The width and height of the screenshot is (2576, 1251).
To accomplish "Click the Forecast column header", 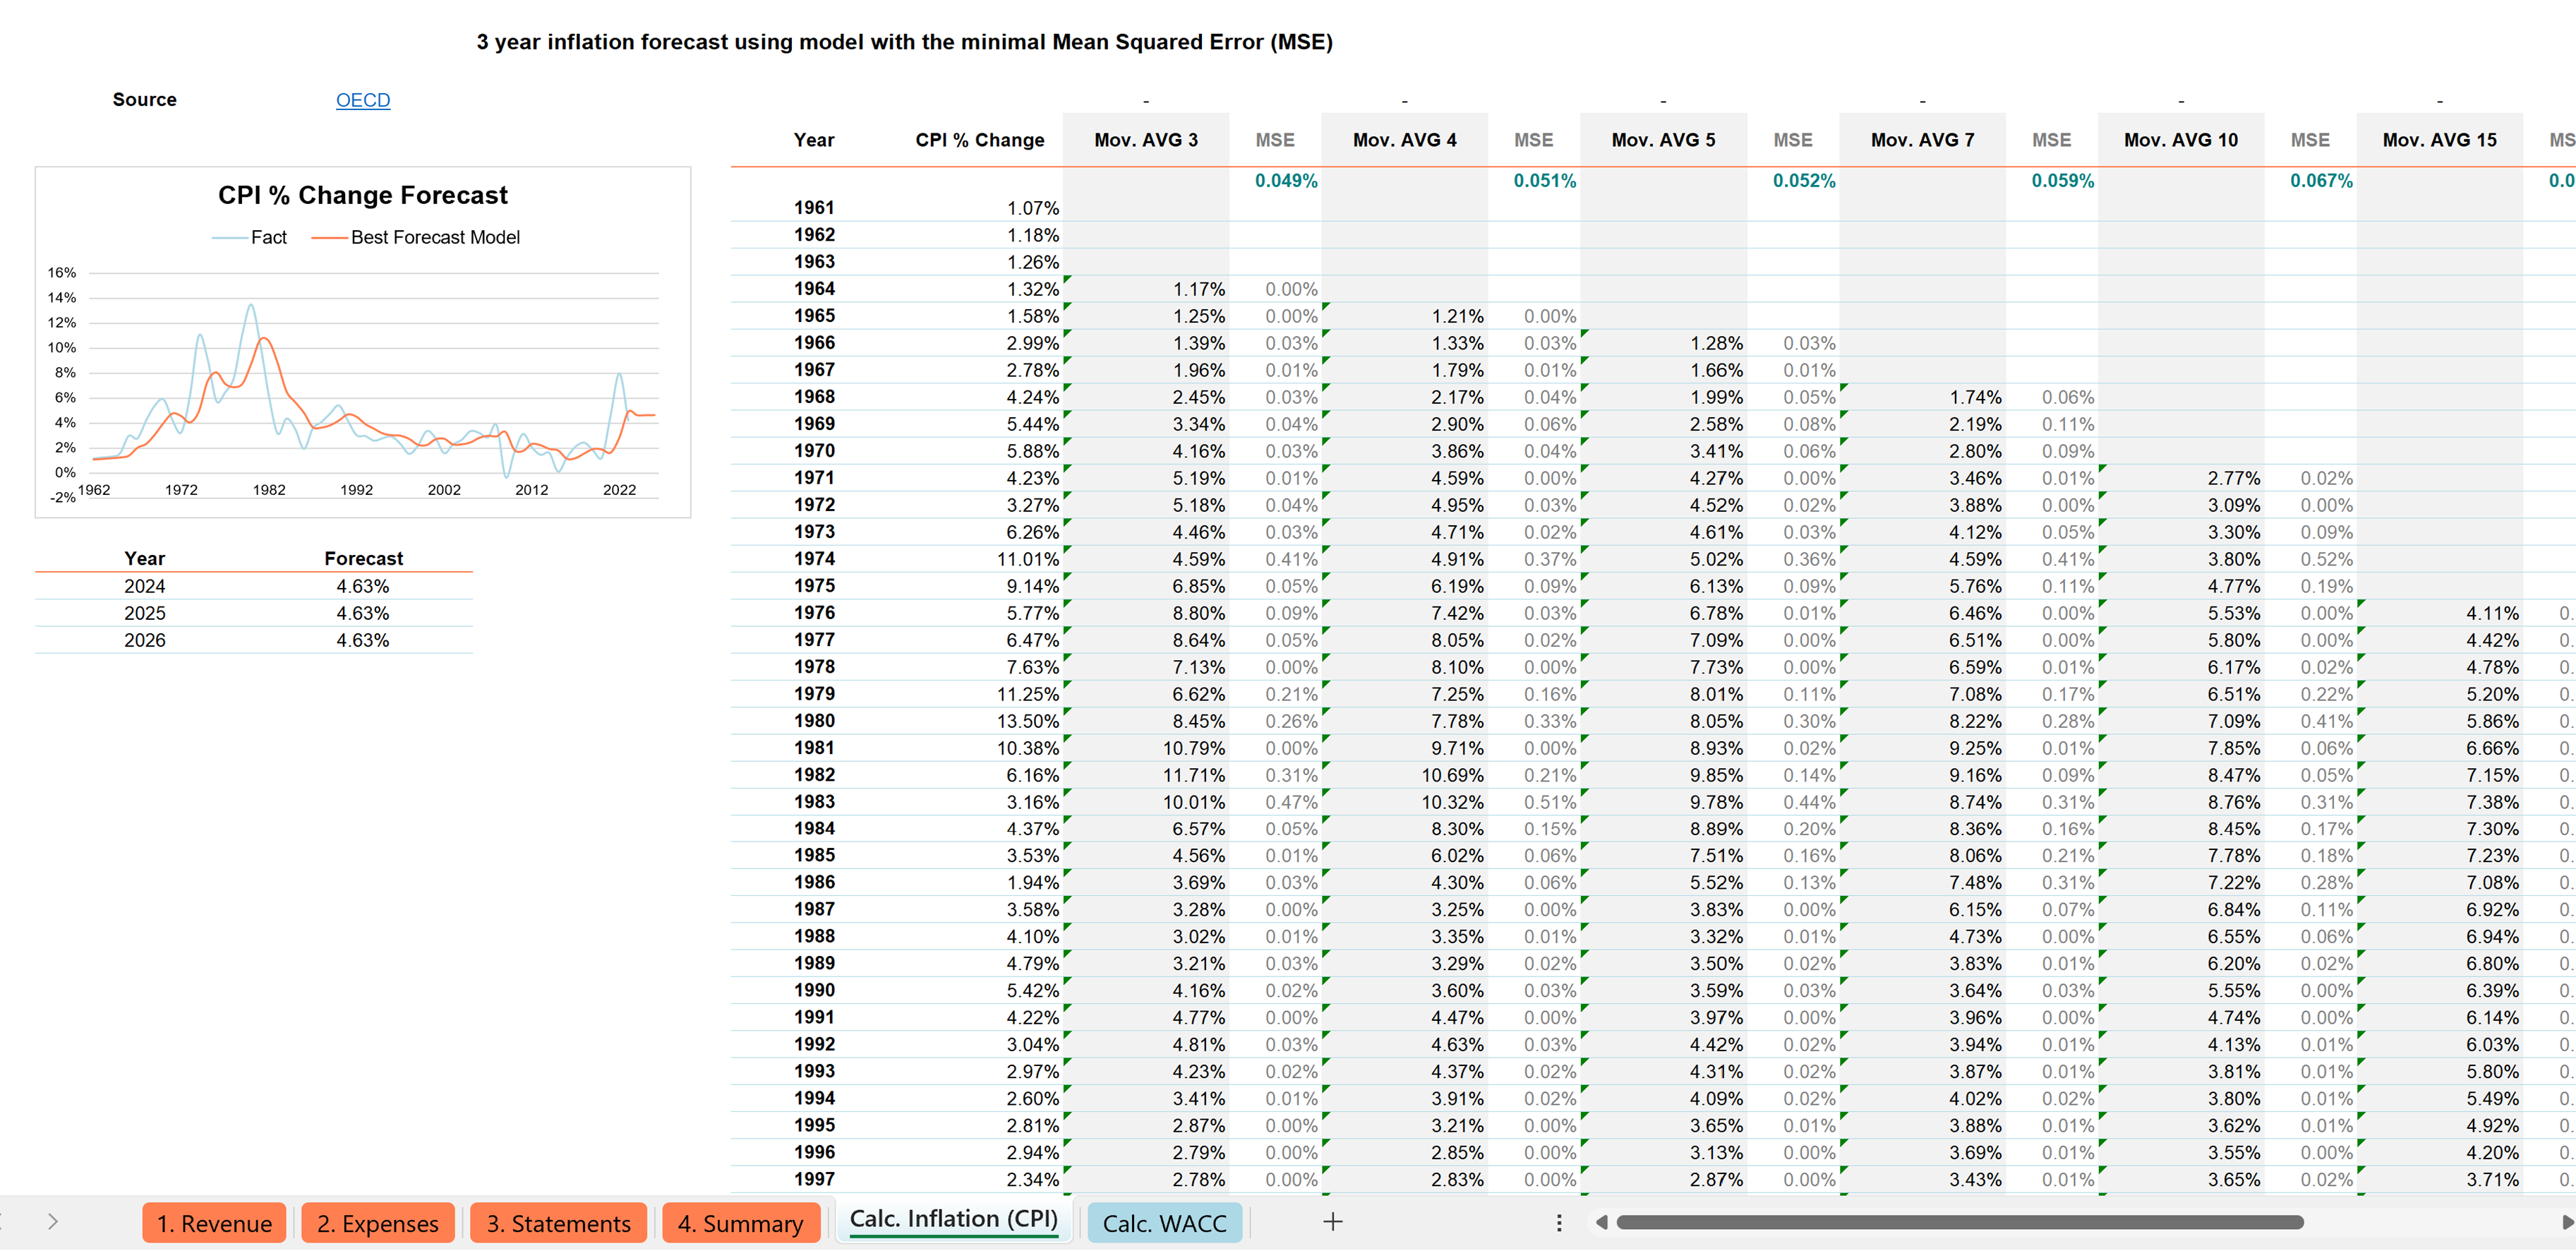I will [x=363, y=559].
